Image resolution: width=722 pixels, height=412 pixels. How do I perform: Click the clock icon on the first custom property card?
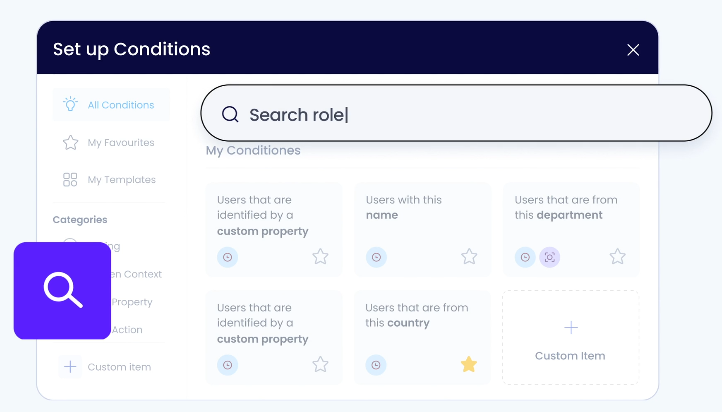227,257
